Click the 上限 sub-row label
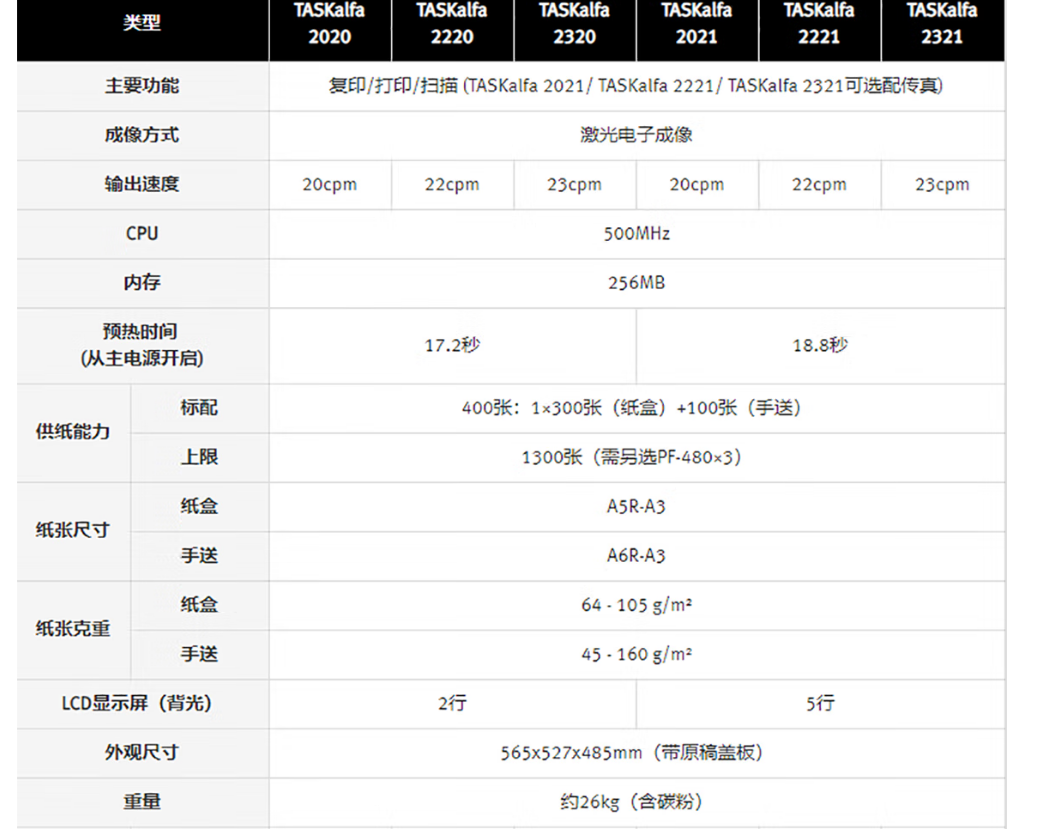Viewport: 1060px width, 829px height. click(199, 457)
